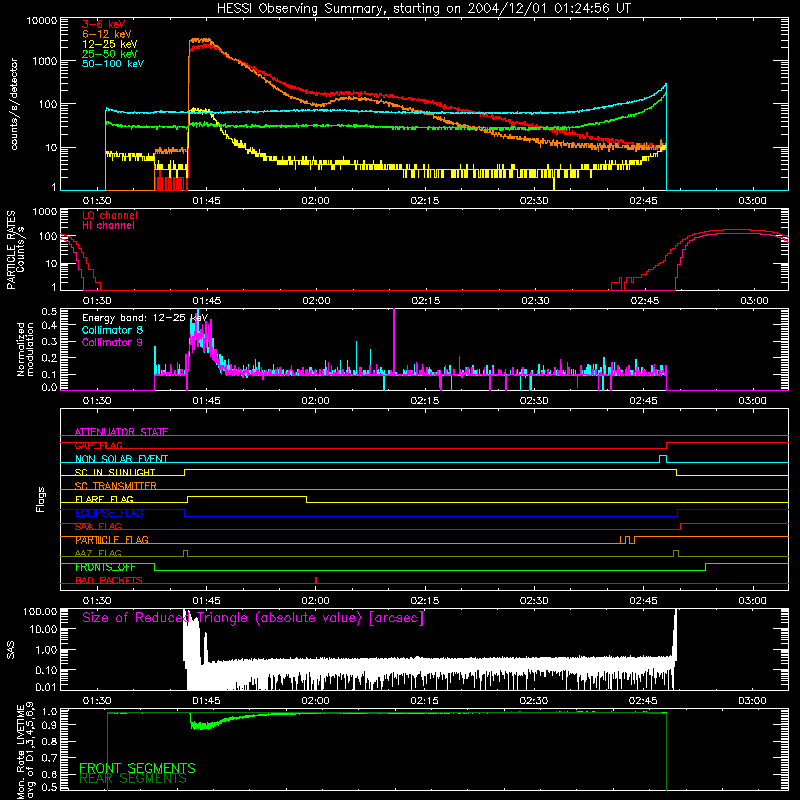Image resolution: width=800 pixels, height=800 pixels.
Task: Click the 02:30 tick under the Flags plot
Action: point(534,601)
